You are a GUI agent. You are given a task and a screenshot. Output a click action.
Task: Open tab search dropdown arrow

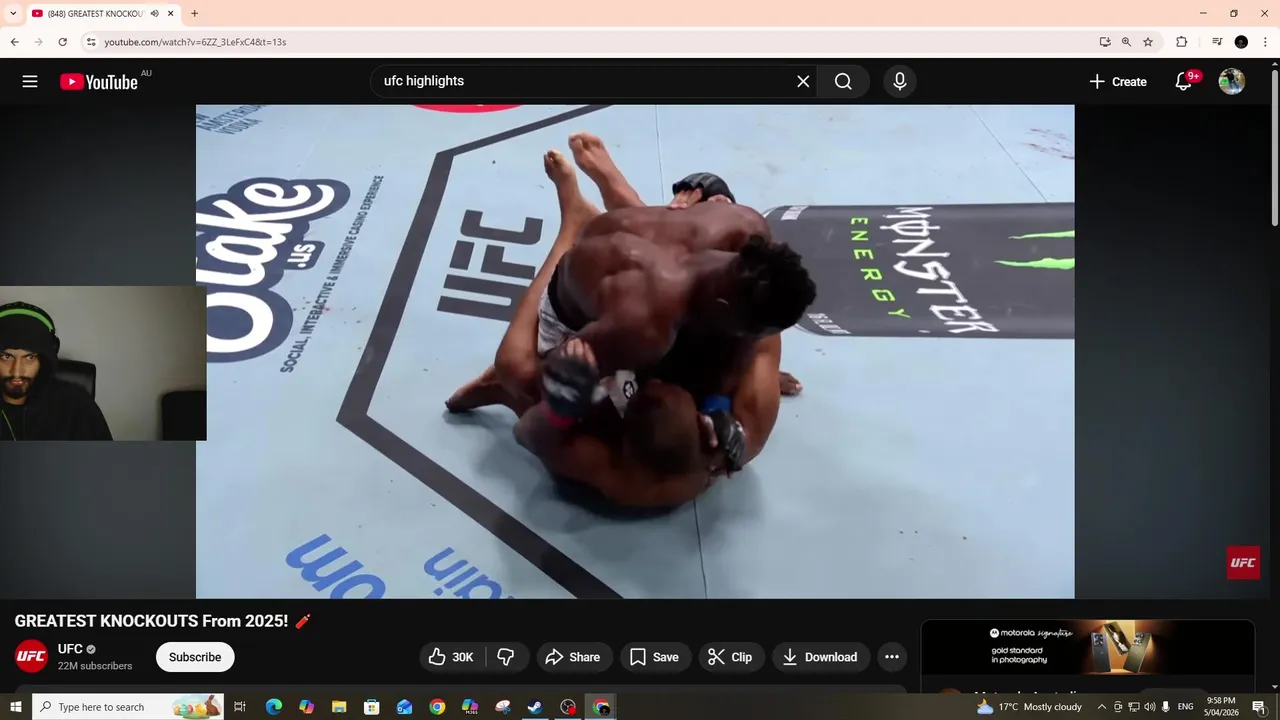tap(12, 14)
